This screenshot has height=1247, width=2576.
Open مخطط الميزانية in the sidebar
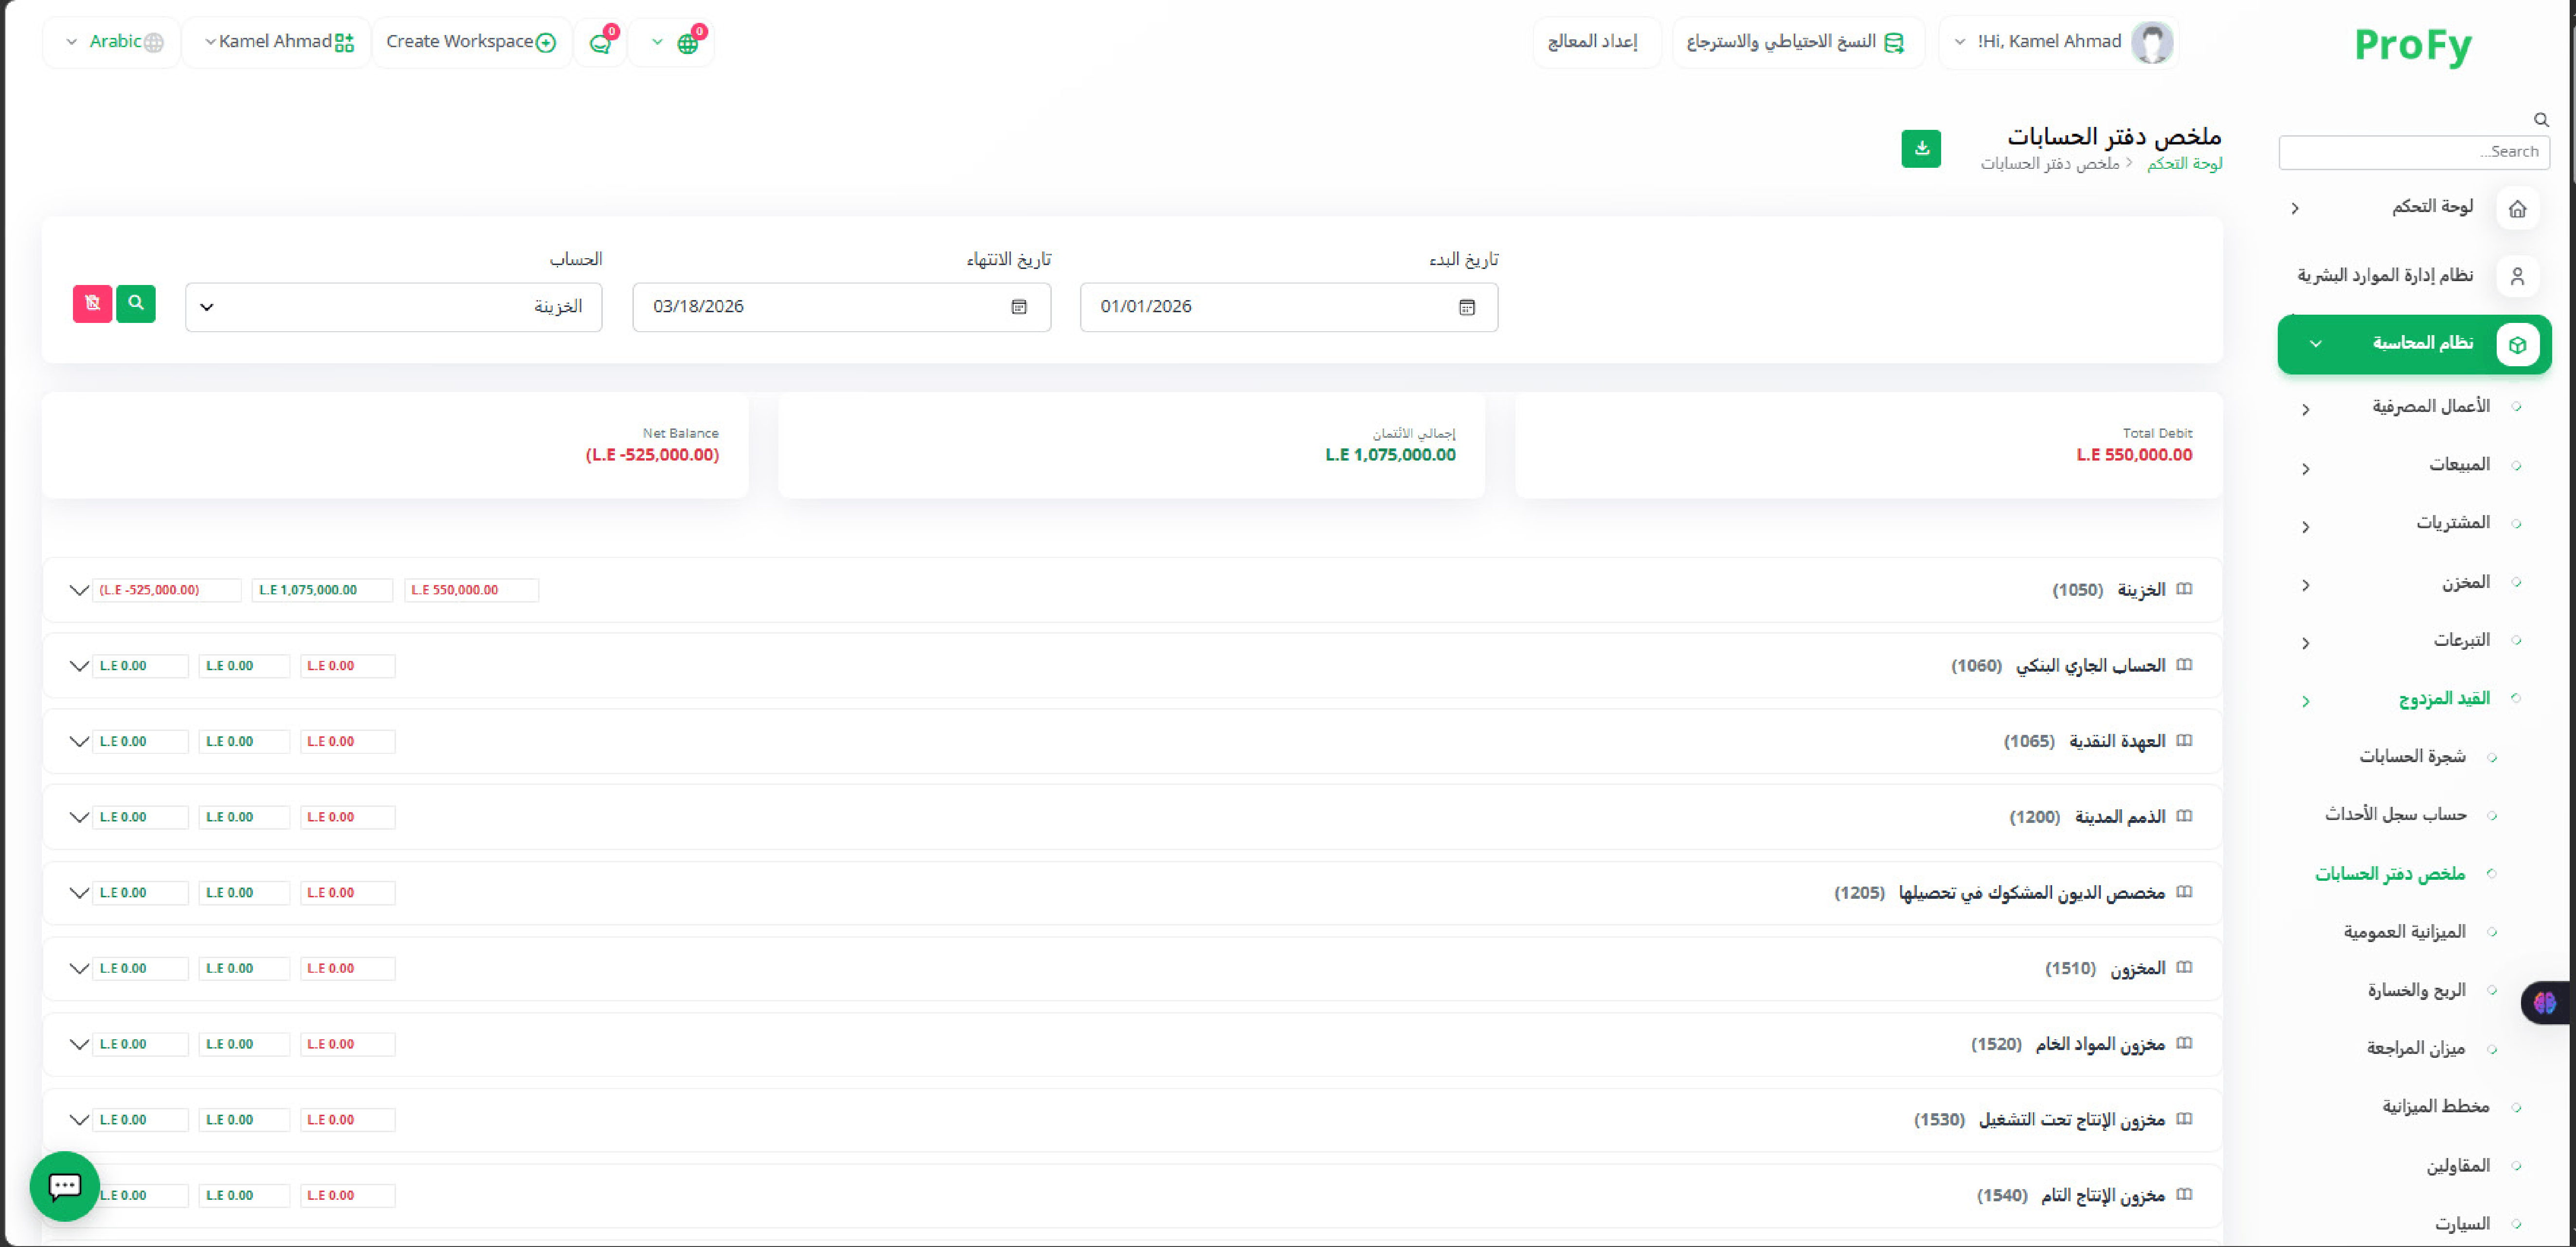[2435, 1106]
